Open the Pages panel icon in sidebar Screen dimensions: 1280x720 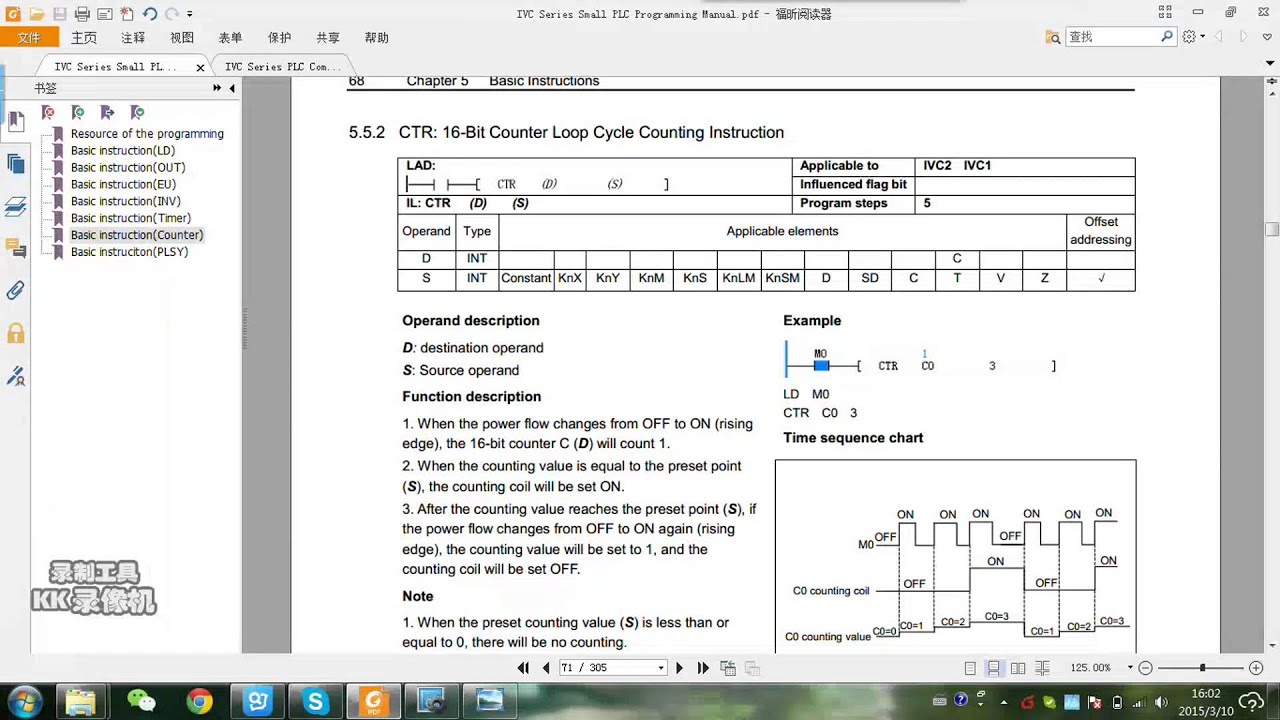click(x=15, y=163)
